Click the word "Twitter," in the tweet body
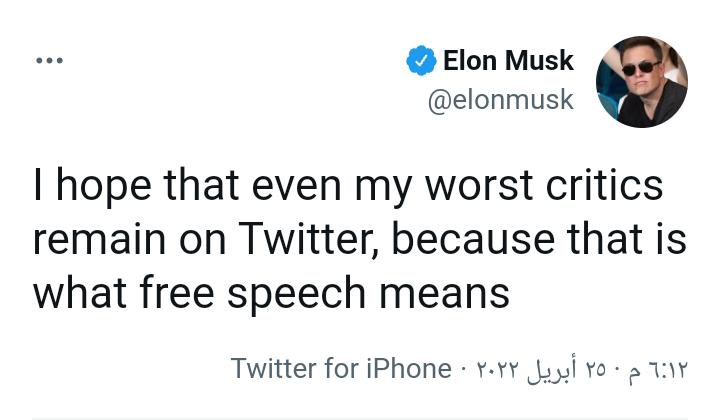The width and height of the screenshot is (720, 420). (x=307, y=240)
